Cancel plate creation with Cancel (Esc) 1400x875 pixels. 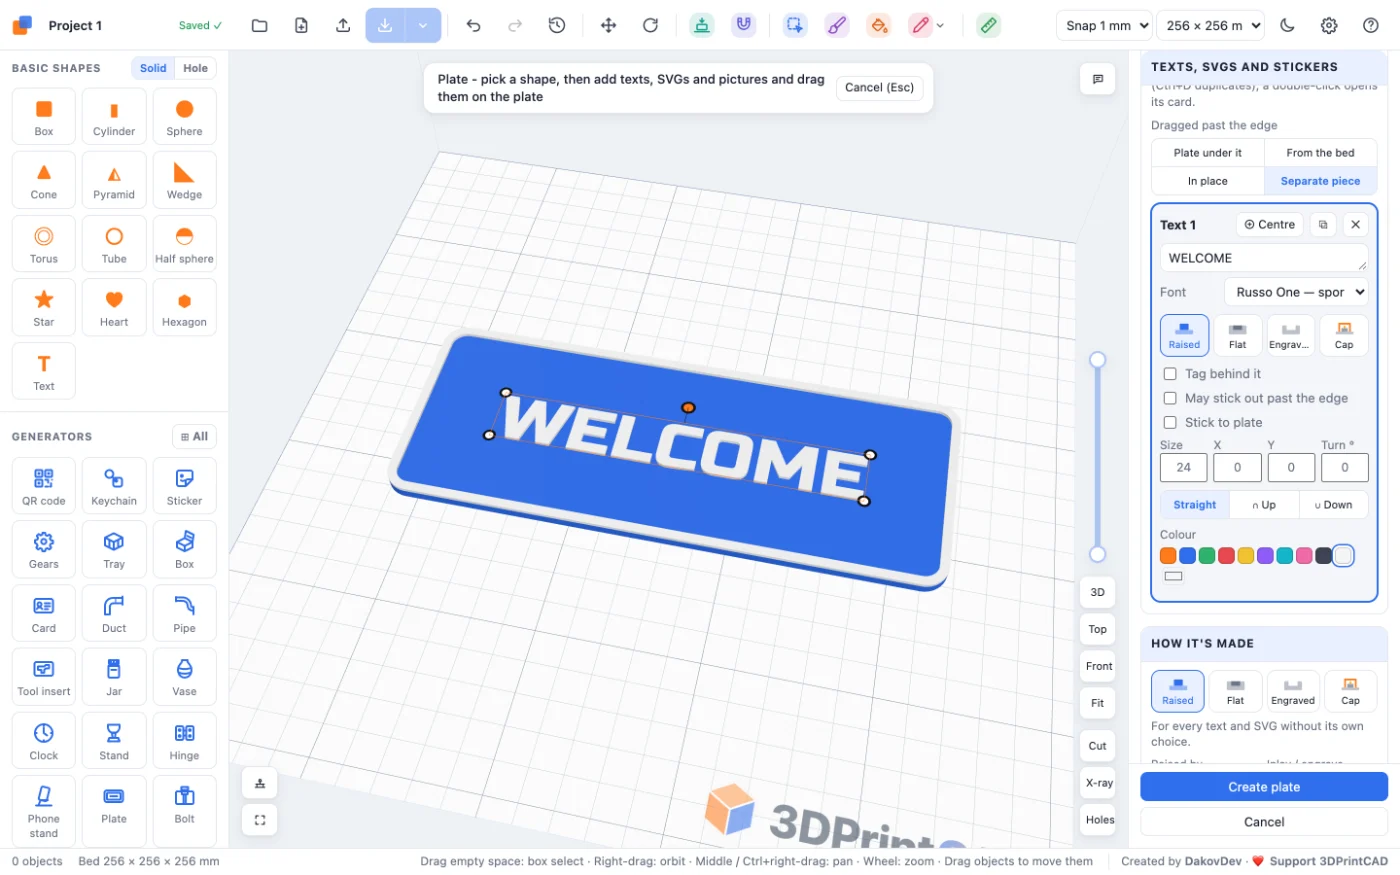pyautogui.click(x=879, y=88)
